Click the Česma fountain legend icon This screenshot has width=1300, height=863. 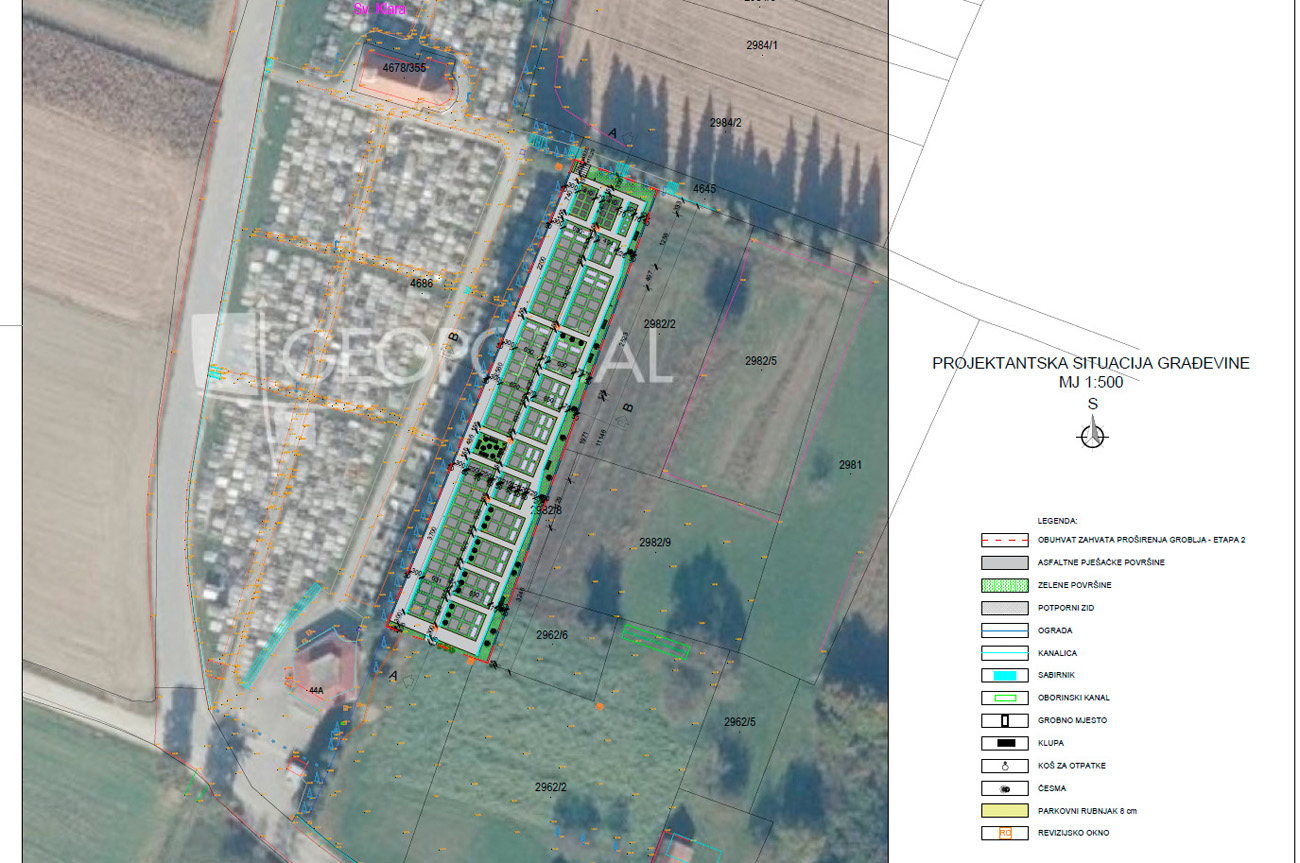(1004, 788)
